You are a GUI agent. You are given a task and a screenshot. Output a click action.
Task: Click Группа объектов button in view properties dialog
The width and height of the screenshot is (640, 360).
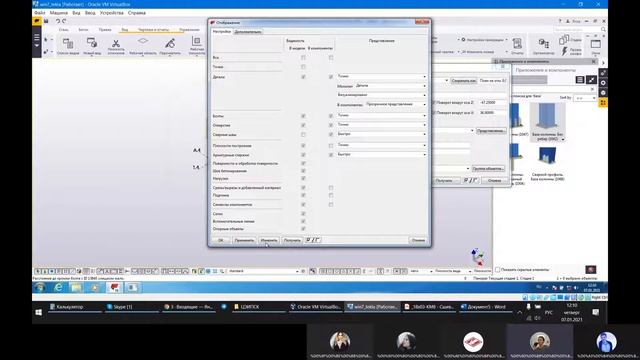488,169
